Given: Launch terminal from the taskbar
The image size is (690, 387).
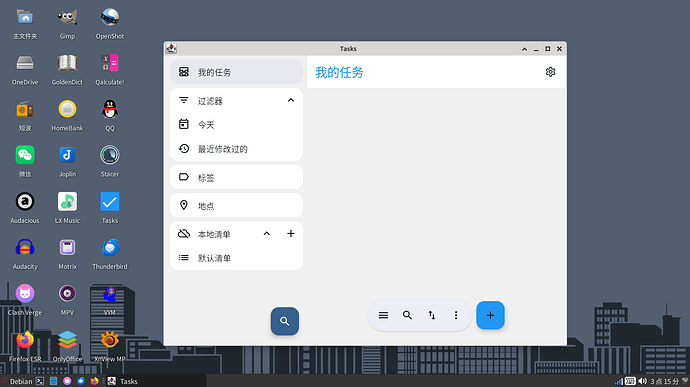Looking at the screenshot, I should click(40, 381).
